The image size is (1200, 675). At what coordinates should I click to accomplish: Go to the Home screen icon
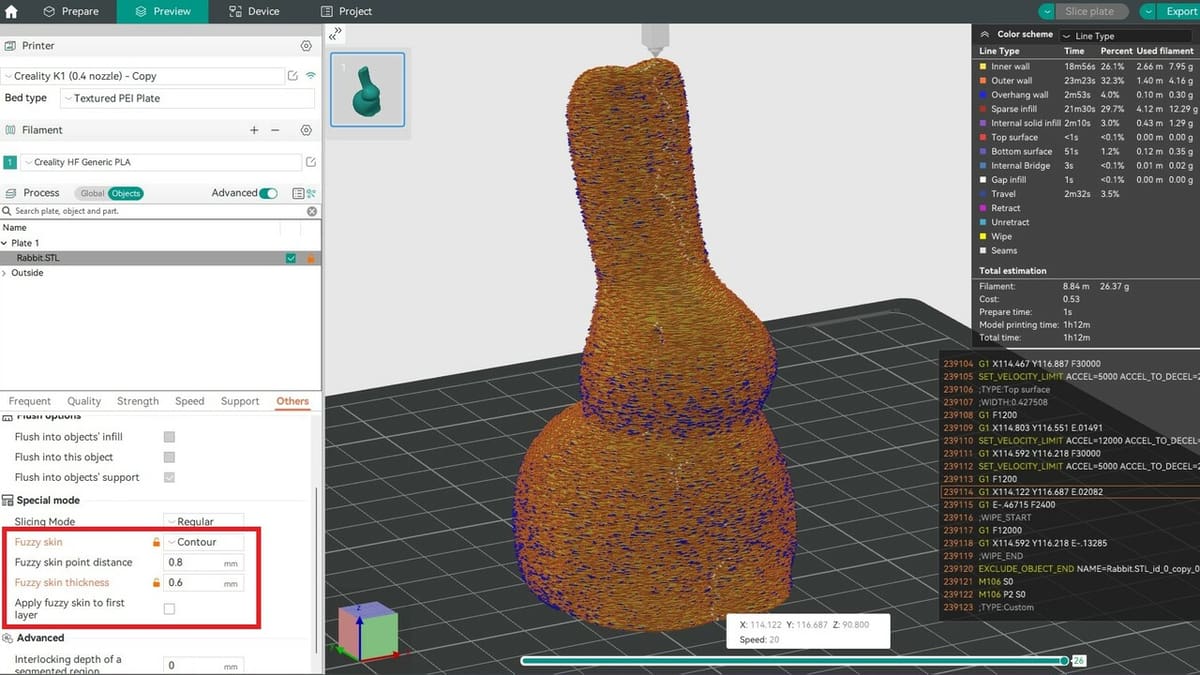click(12, 12)
